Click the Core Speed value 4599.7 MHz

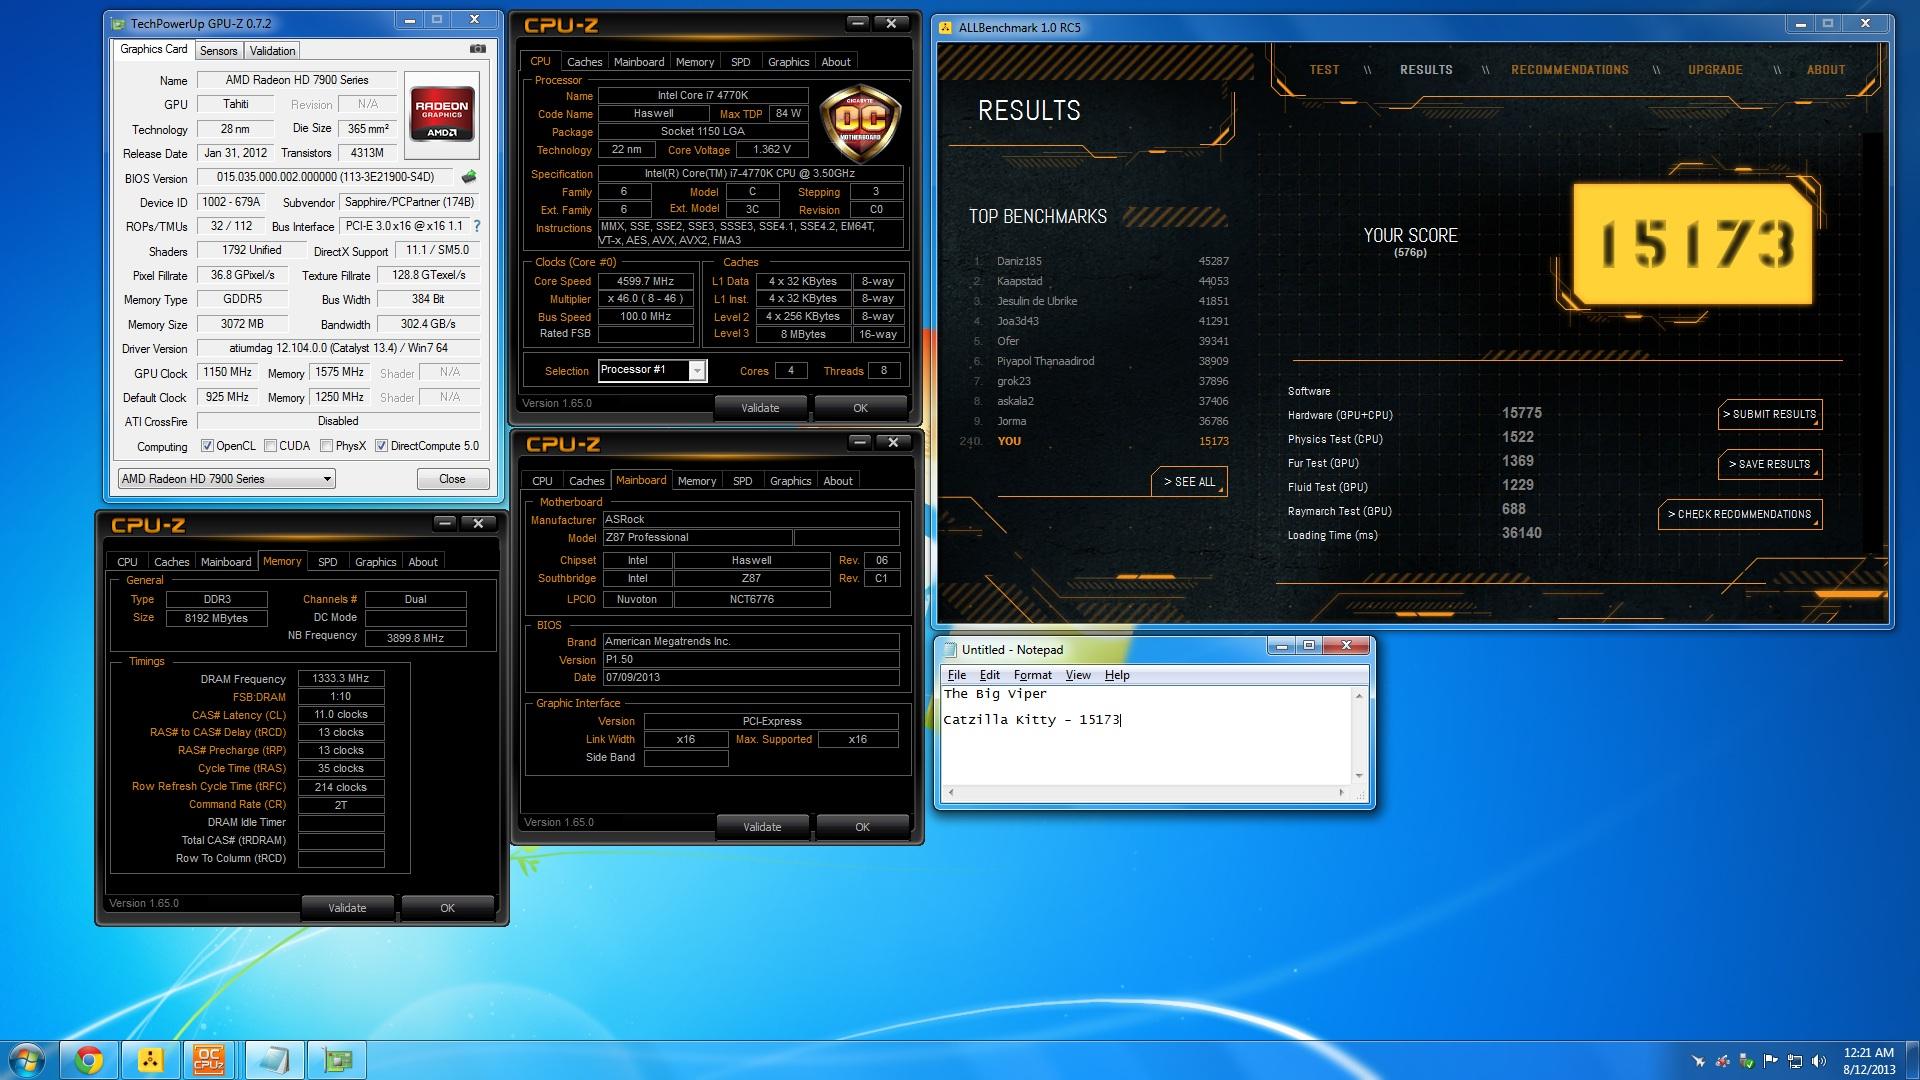pyautogui.click(x=646, y=281)
